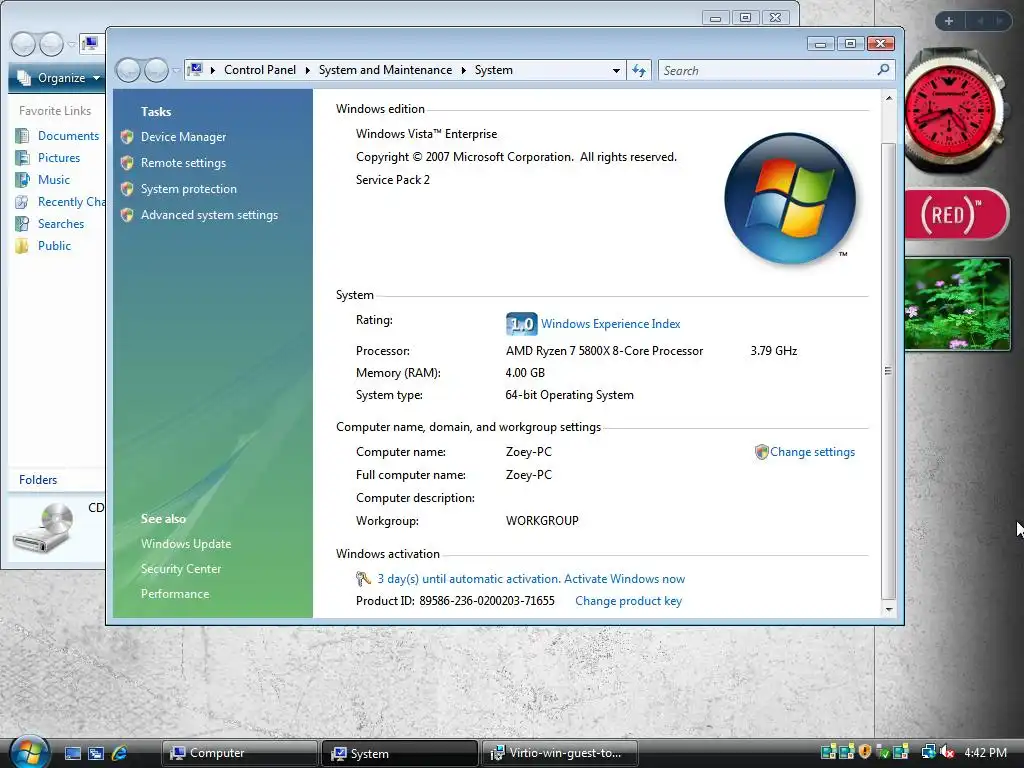
Task: Open Advanced system settings
Action: pos(210,215)
